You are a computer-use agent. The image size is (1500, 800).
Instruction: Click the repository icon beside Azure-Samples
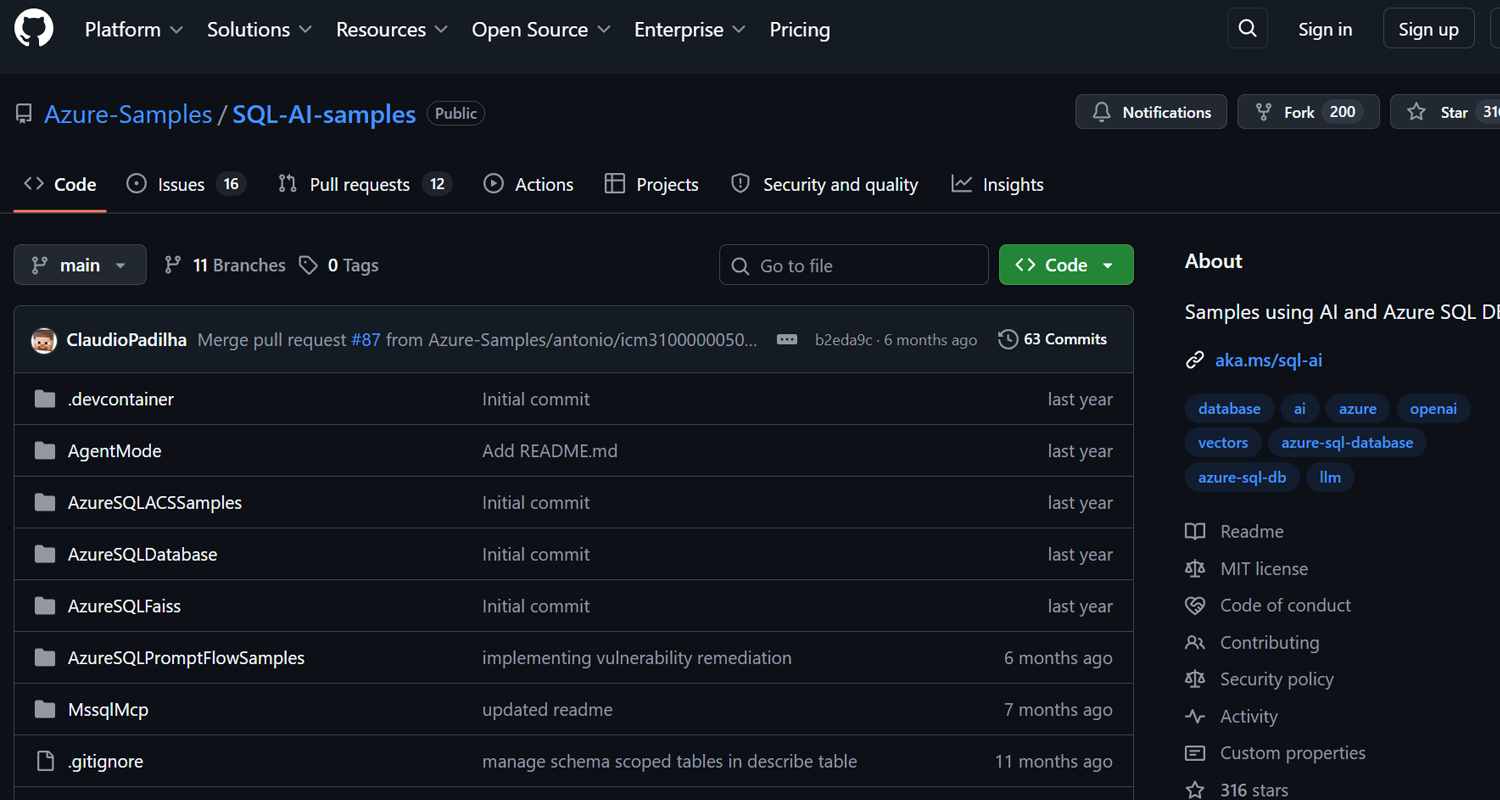click(24, 114)
